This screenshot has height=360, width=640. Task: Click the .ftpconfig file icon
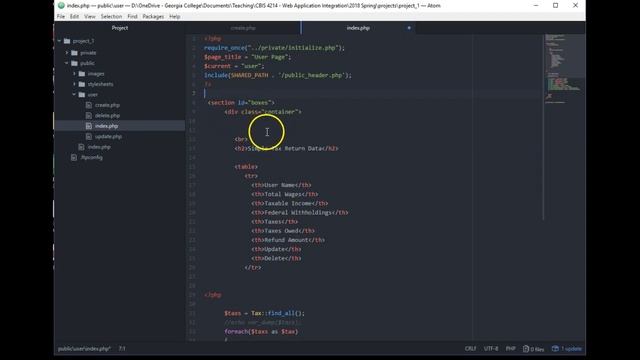(x=74, y=157)
